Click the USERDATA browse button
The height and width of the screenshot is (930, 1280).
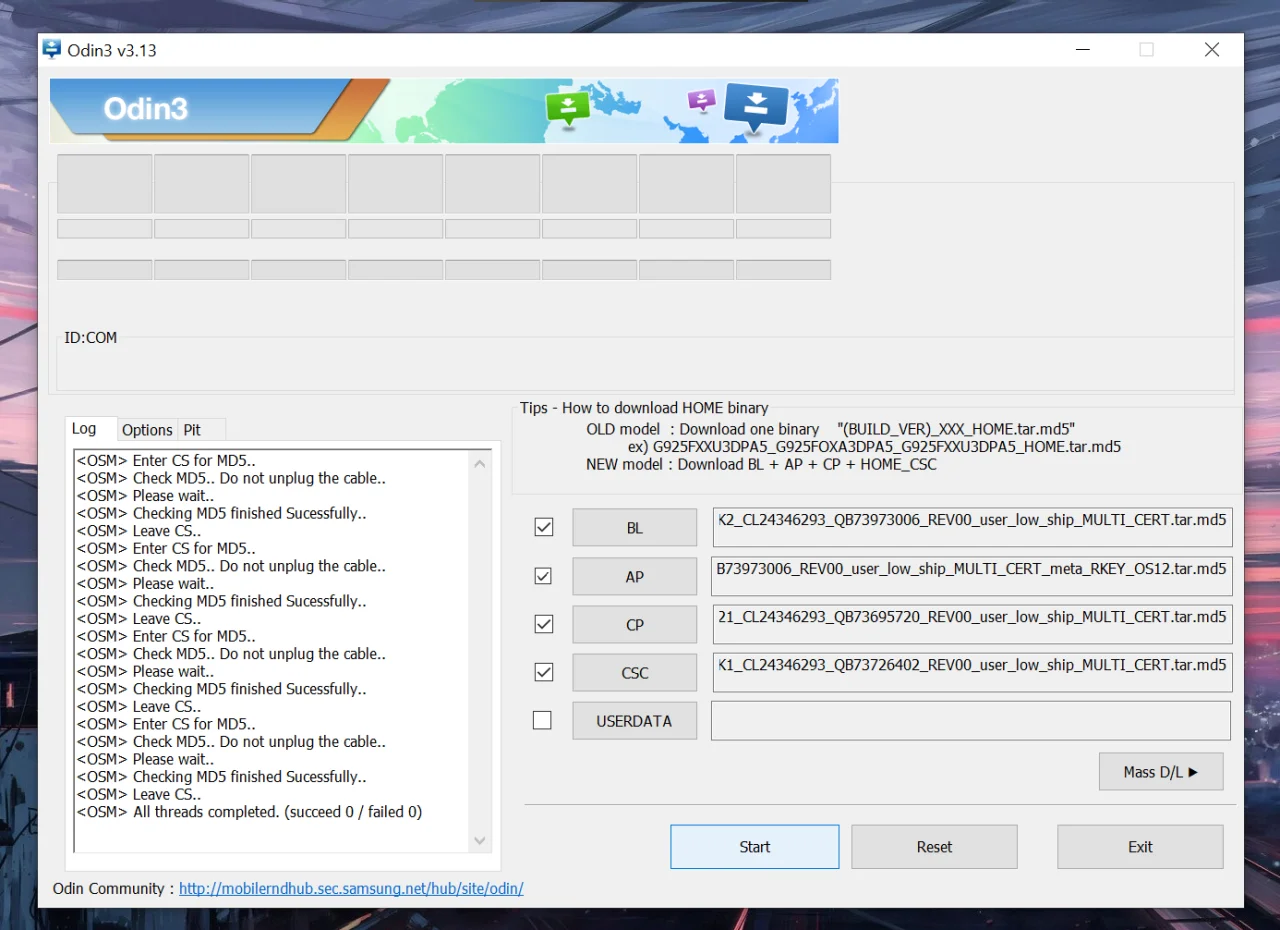(x=634, y=720)
